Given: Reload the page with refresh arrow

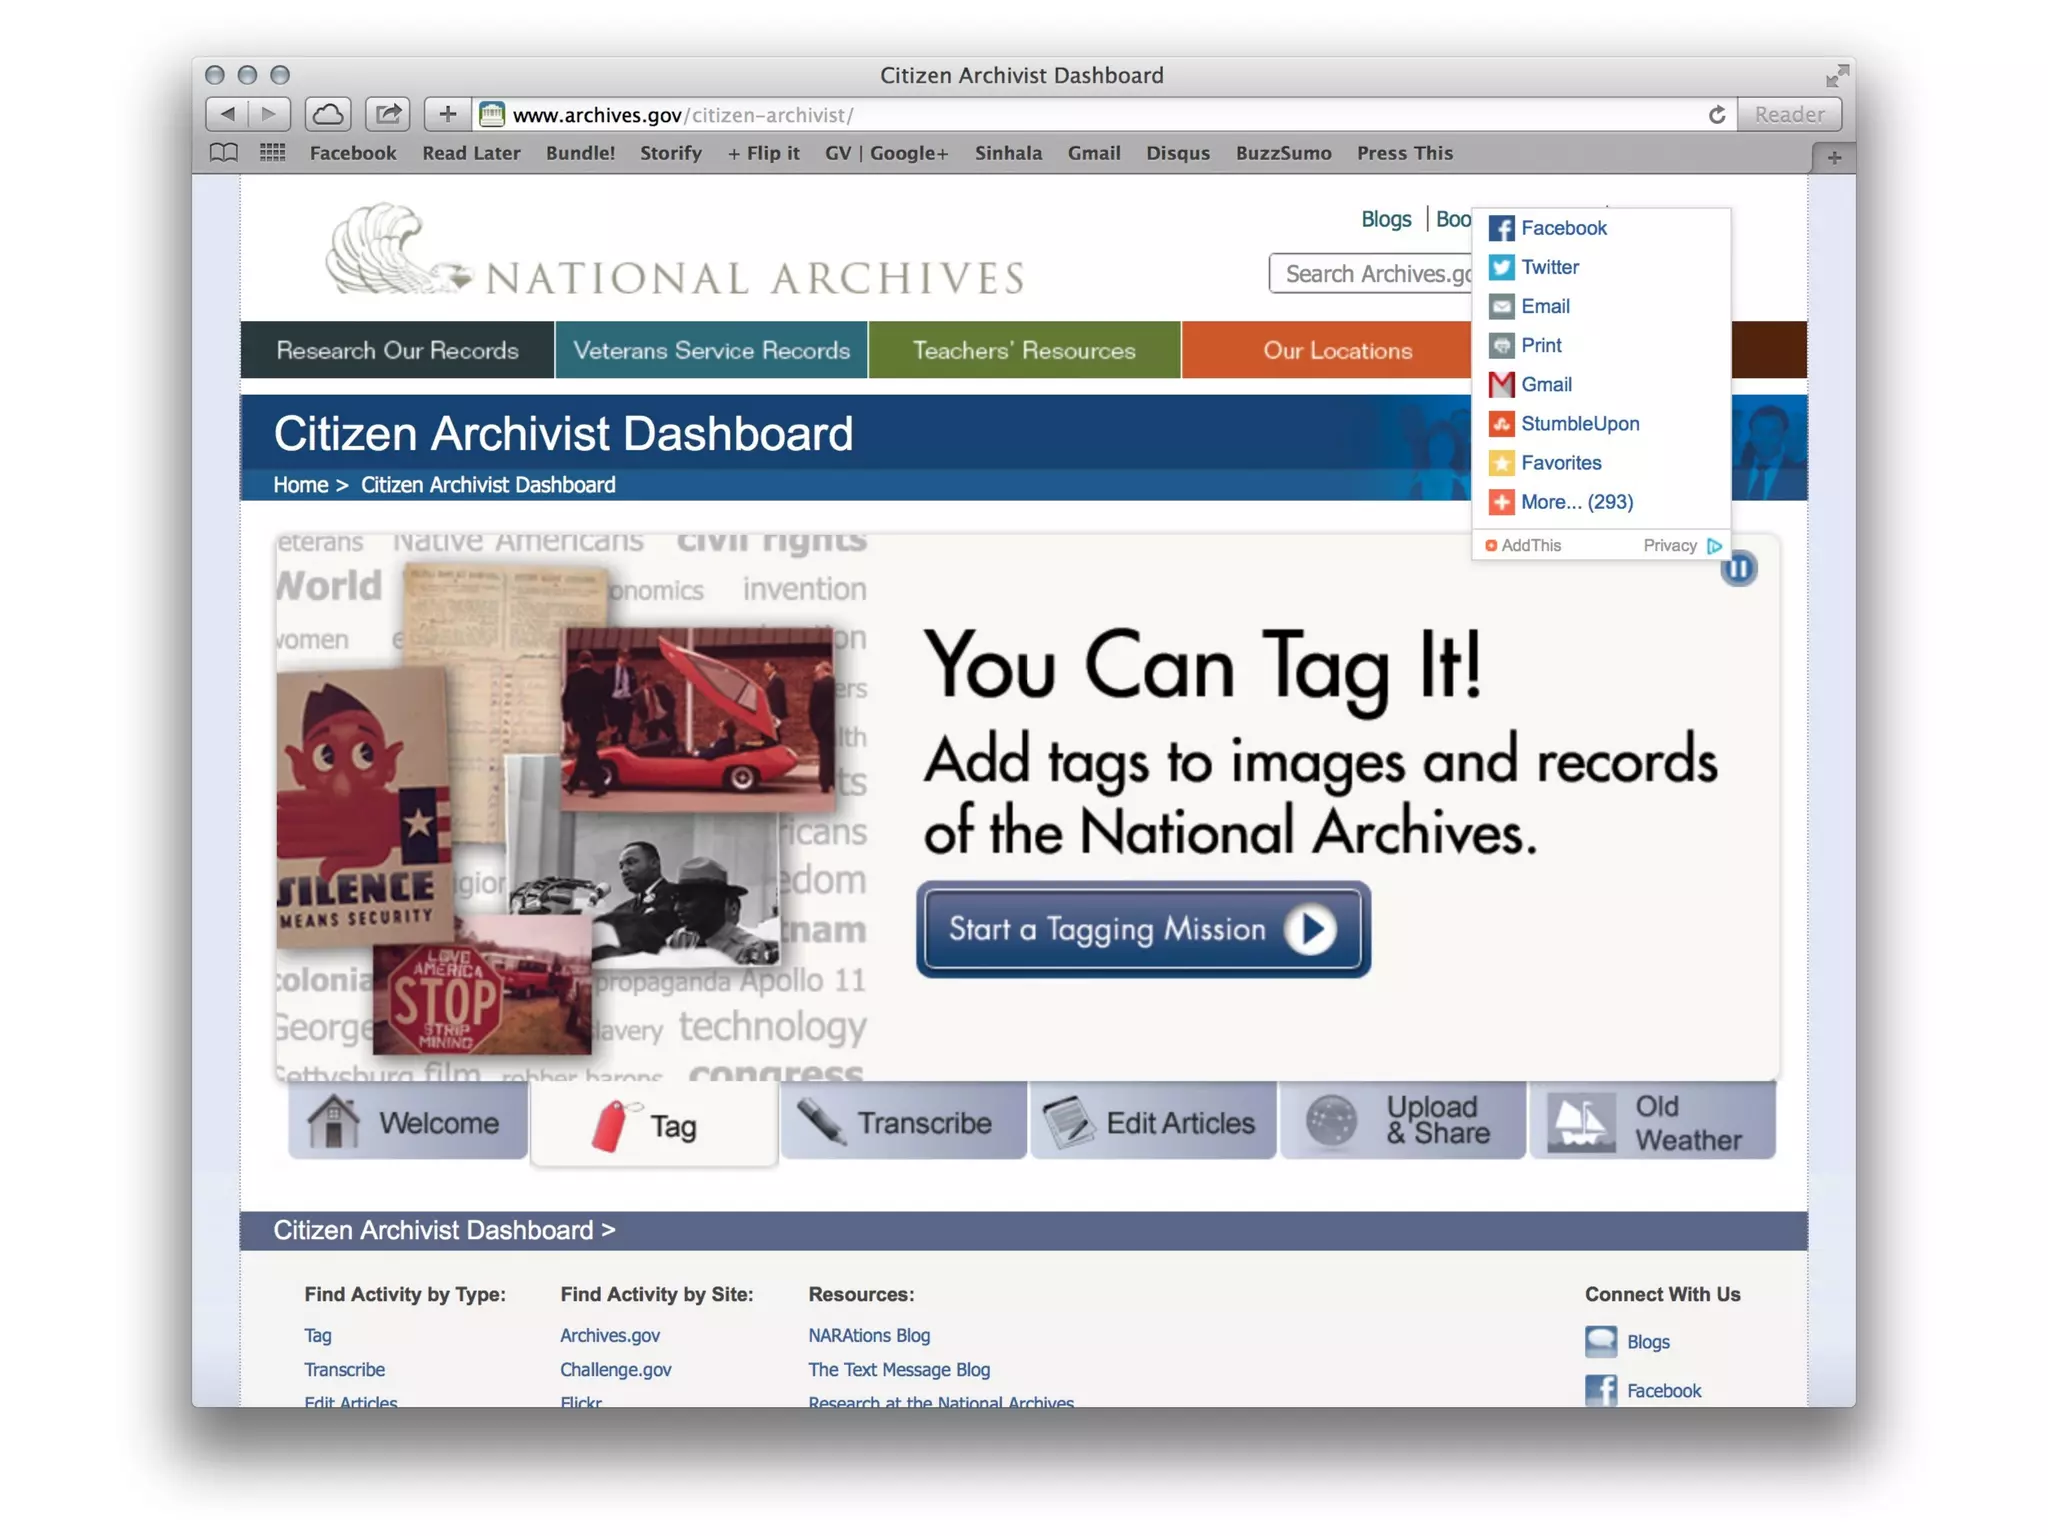Looking at the screenshot, I should (1716, 115).
